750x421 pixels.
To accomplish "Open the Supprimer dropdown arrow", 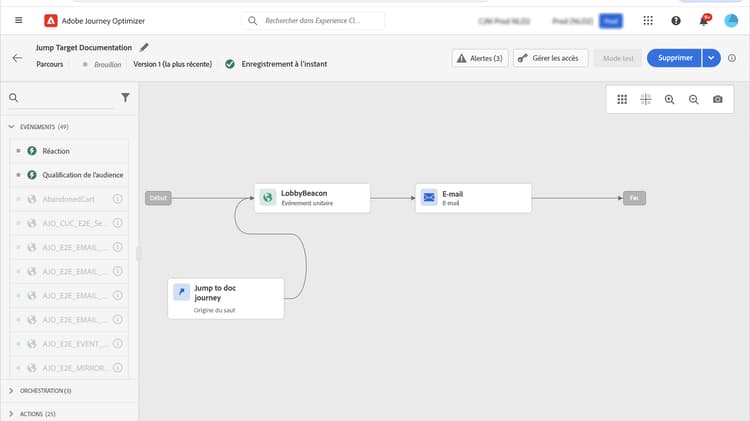I will point(711,58).
